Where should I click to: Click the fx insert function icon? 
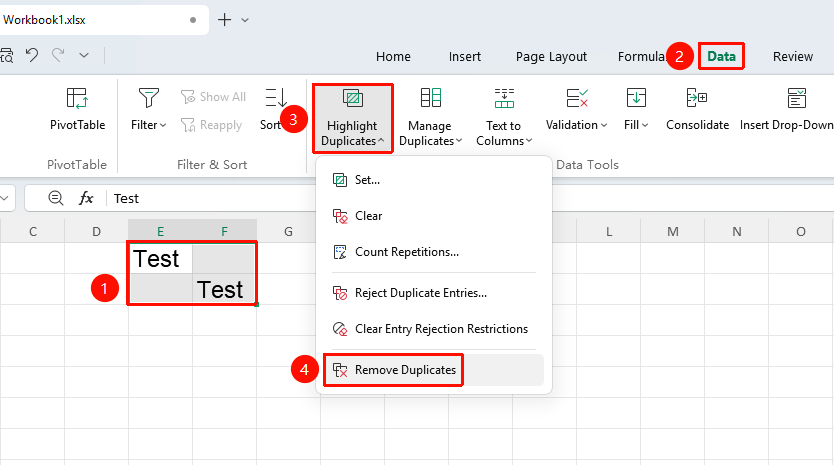[86, 198]
